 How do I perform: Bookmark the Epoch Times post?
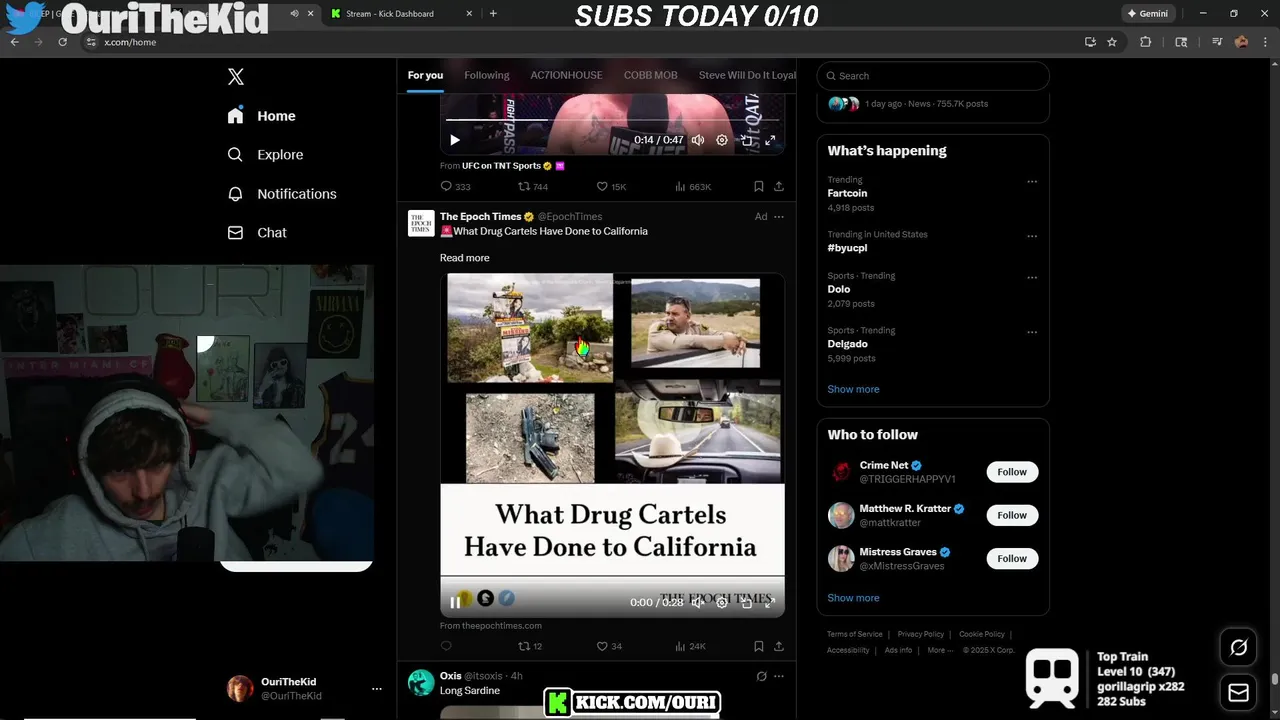pyautogui.click(x=759, y=647)
